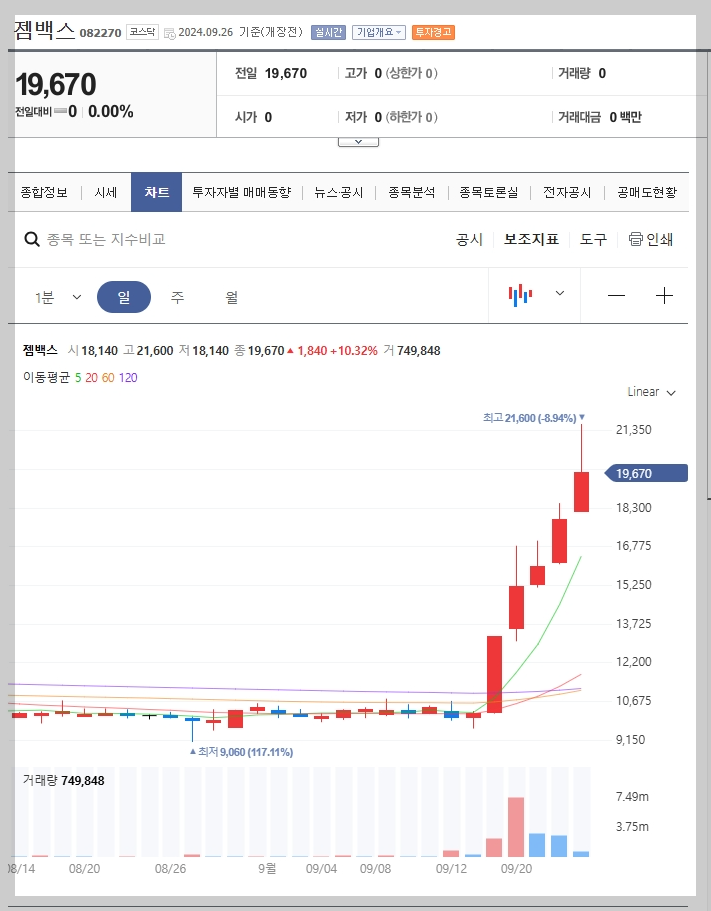The width and height of the screenshot is (711, 911).
Task: Open the Linear scale dropdown
Action: pyautogui.click(x=649, y=392)
